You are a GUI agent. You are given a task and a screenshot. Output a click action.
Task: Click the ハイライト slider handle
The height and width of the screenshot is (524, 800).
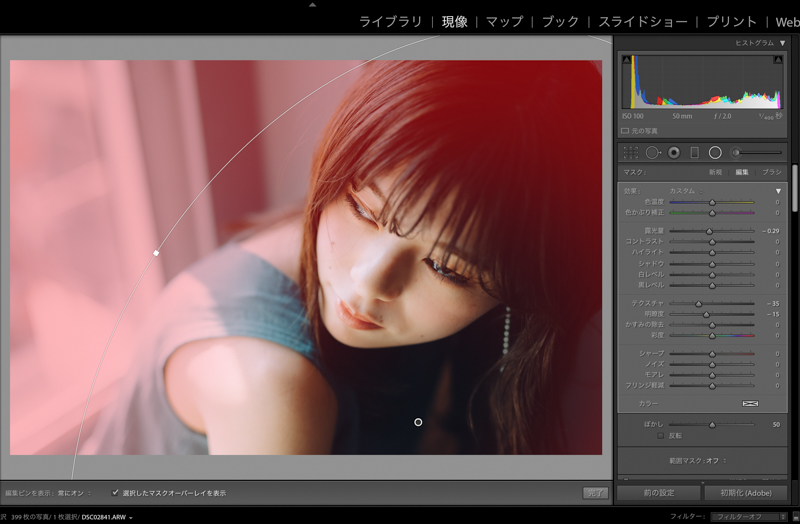click(x=712, y=253)
